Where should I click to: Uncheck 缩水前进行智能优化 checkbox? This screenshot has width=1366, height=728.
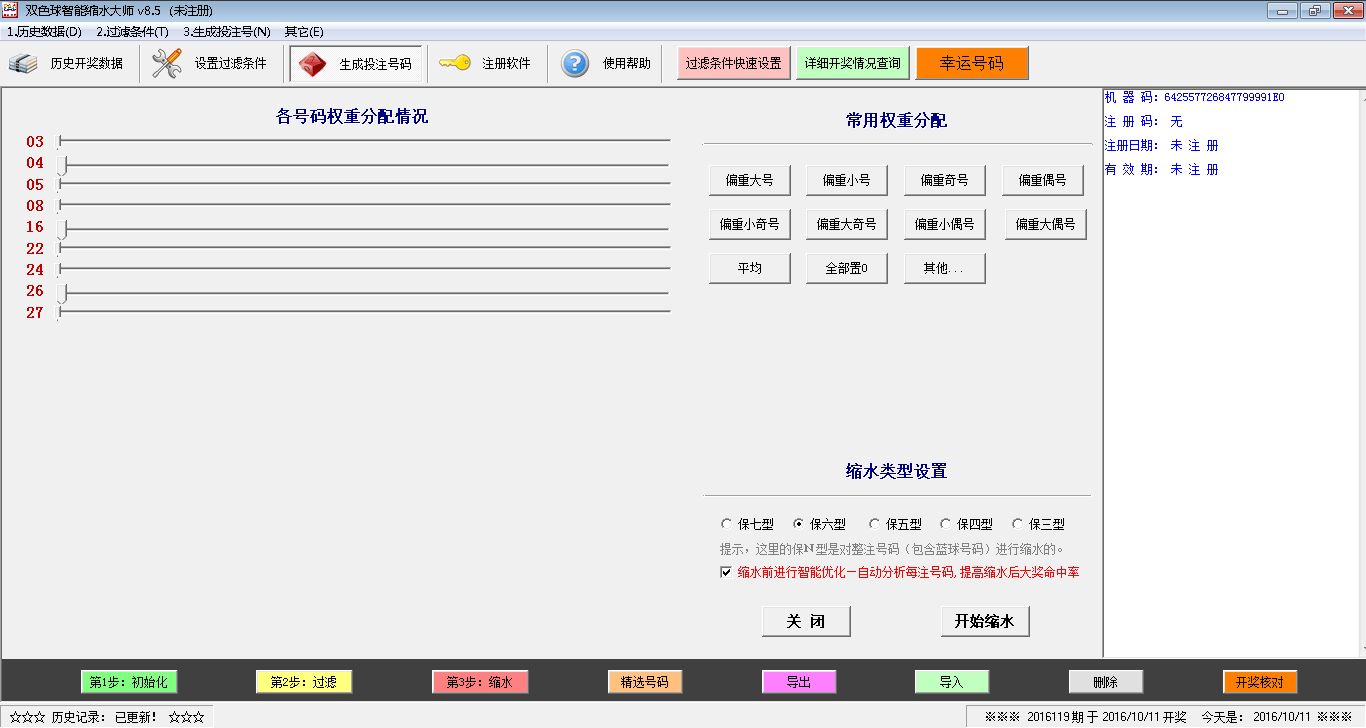pyautogui.click(x=726, y=572)
